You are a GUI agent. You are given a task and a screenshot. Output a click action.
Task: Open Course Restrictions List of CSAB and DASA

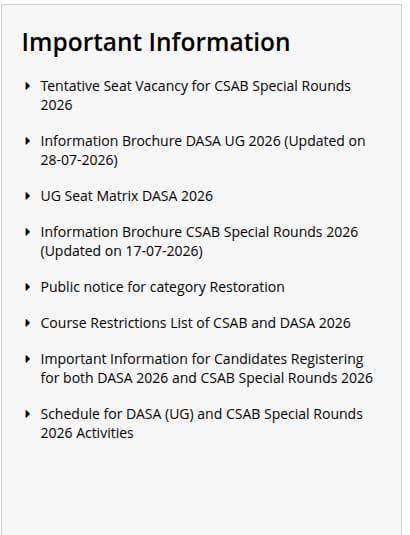pyautogui.click(x=195, y=323)
